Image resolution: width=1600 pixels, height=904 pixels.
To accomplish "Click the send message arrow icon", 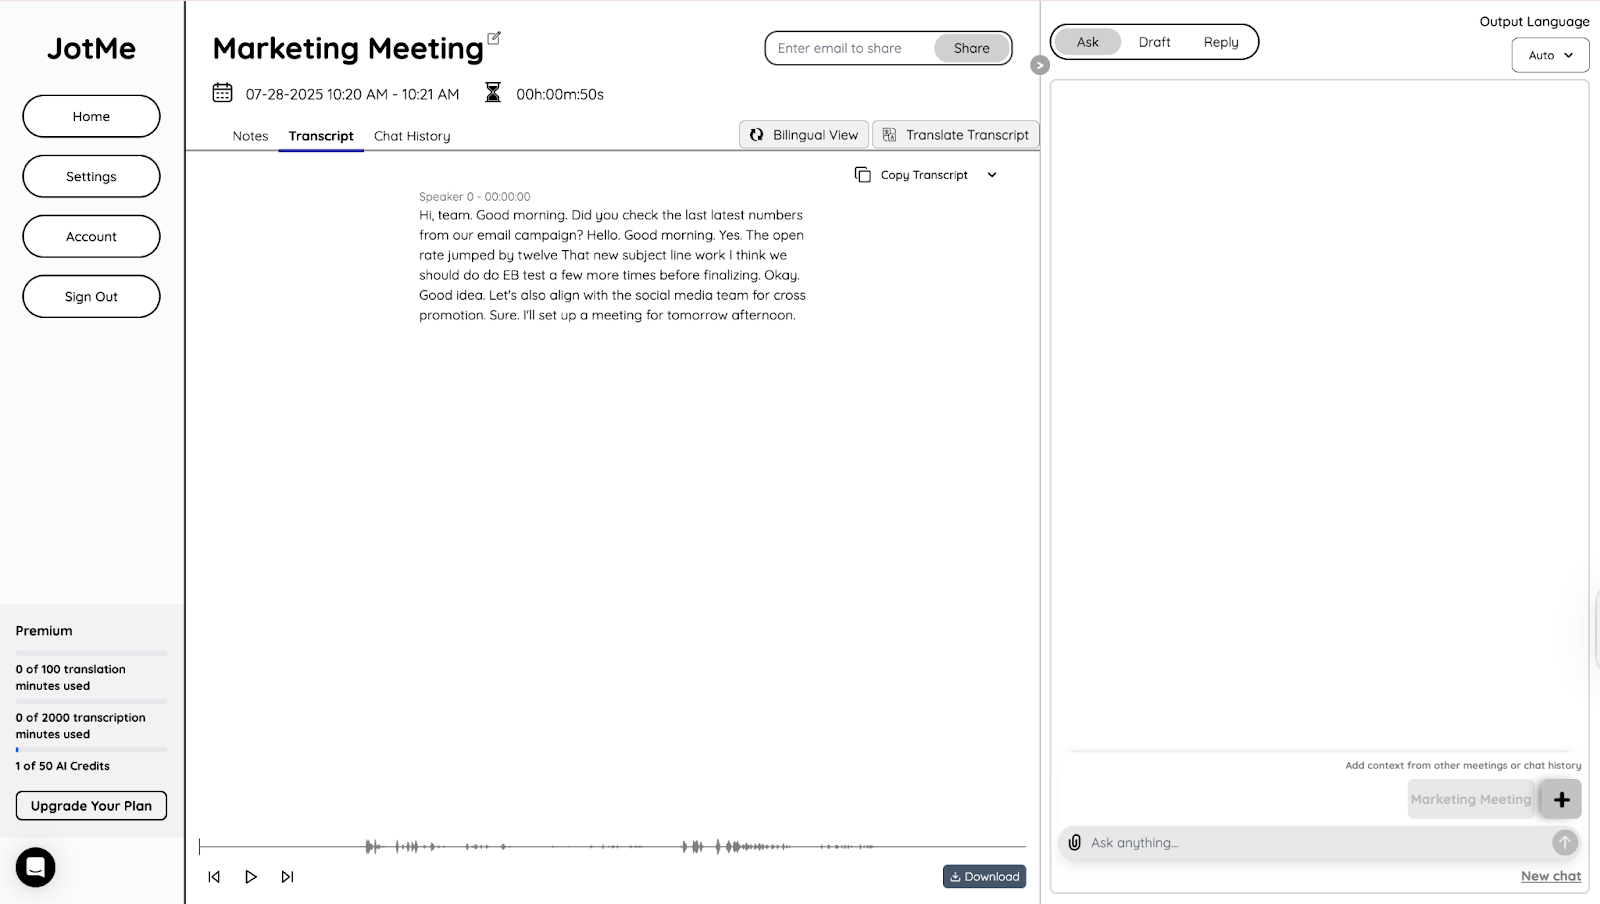I will click(1564, 843).
